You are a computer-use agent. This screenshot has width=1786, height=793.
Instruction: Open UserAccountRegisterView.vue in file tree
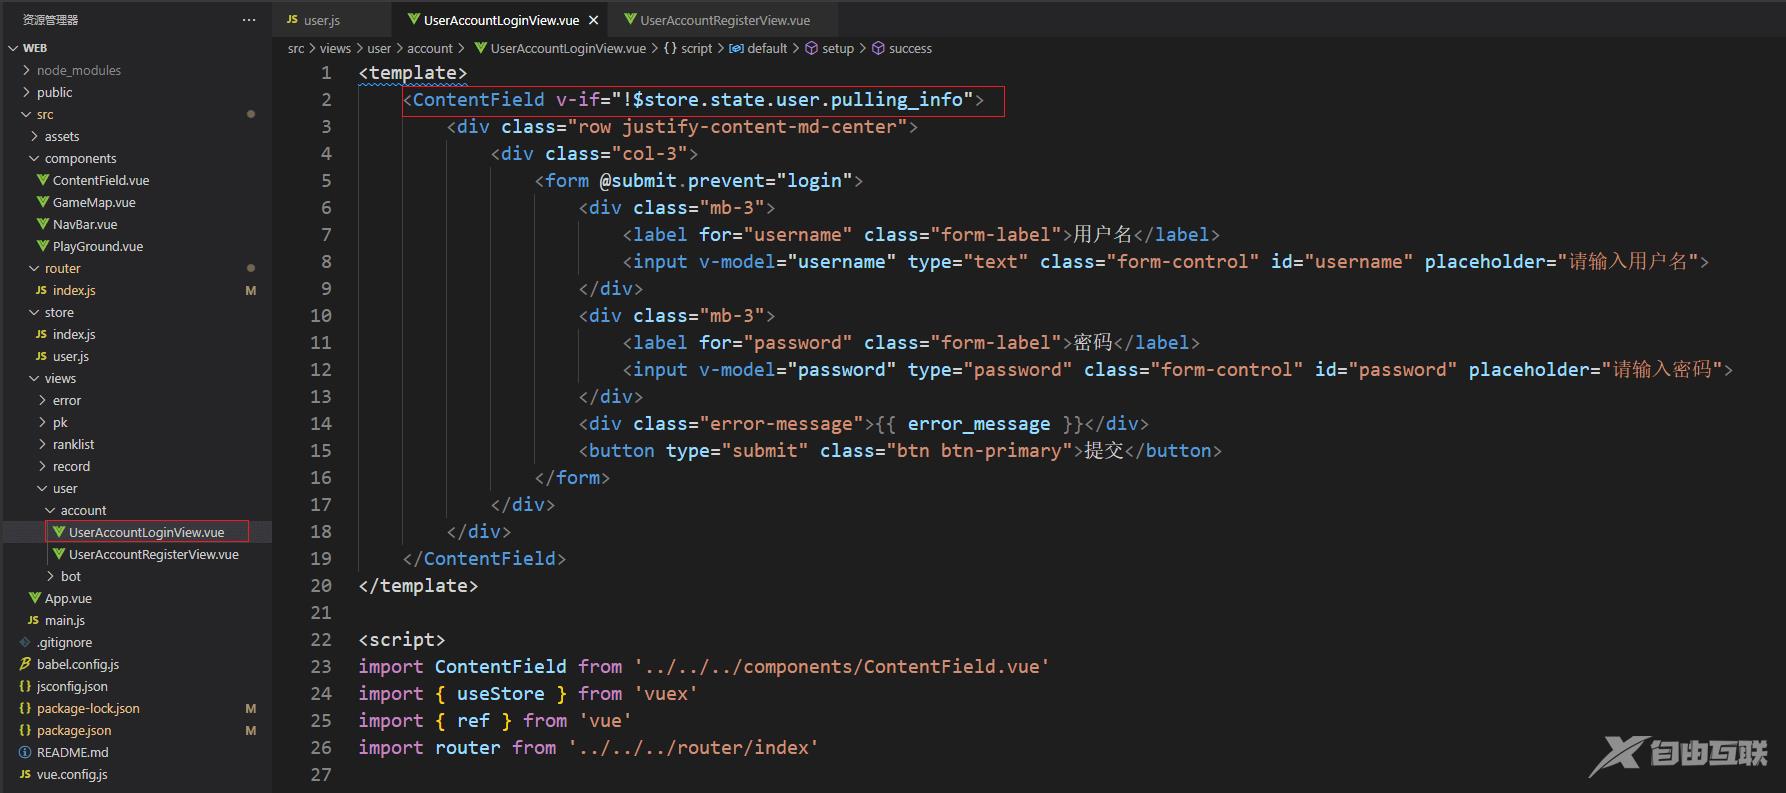pyautogui.click(x=153, y=554)
